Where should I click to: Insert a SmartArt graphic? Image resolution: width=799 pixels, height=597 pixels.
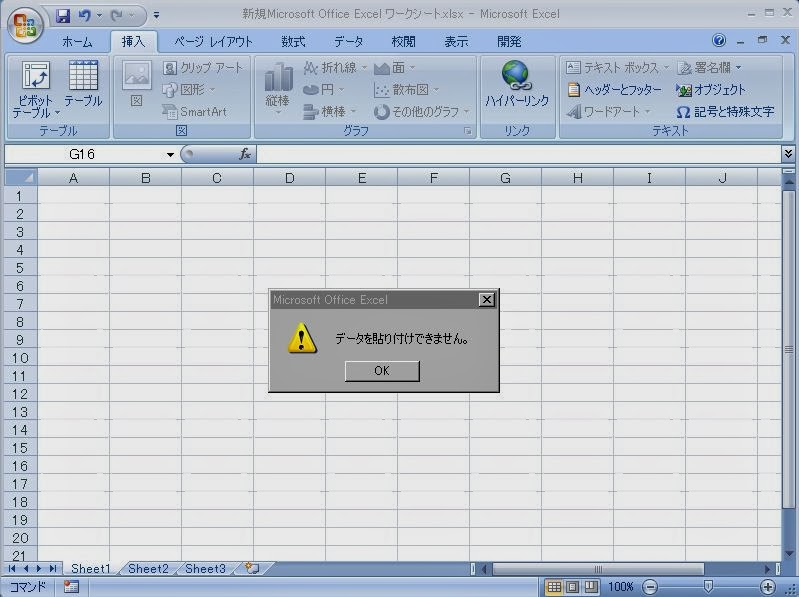[x=194, y=112]
